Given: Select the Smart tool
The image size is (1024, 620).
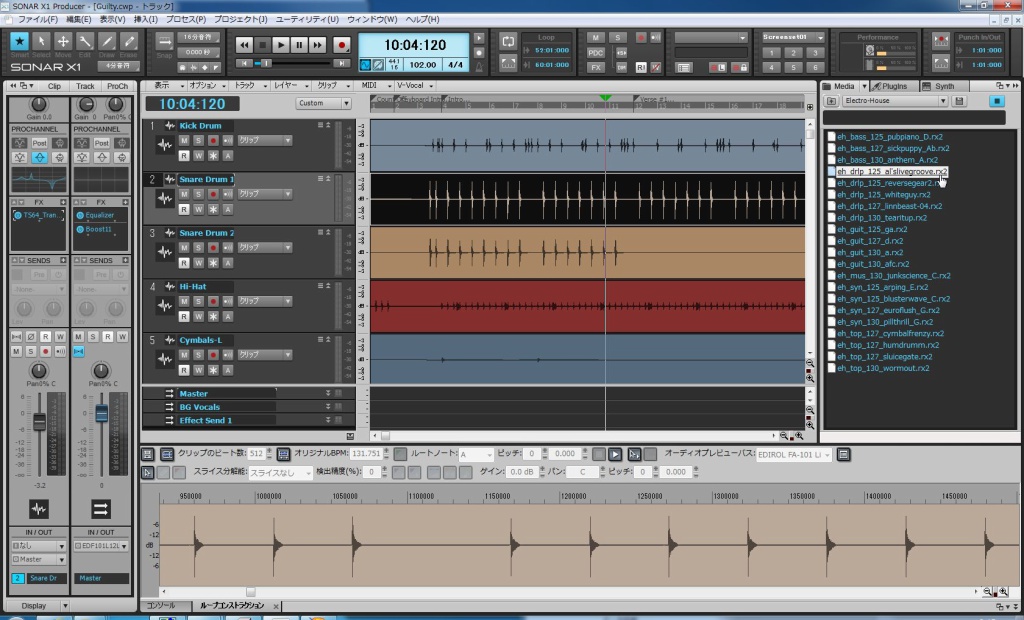Looking at the screenshot, I should [x=19, y=42].
